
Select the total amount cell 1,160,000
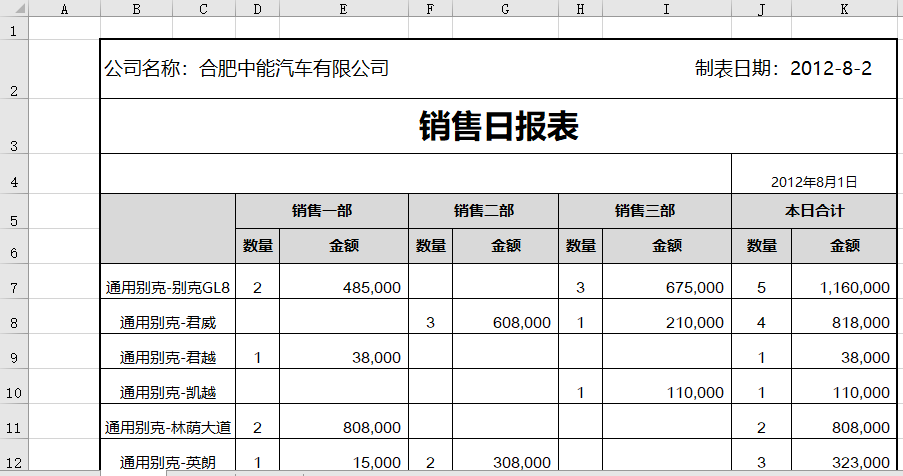[844, 288]
